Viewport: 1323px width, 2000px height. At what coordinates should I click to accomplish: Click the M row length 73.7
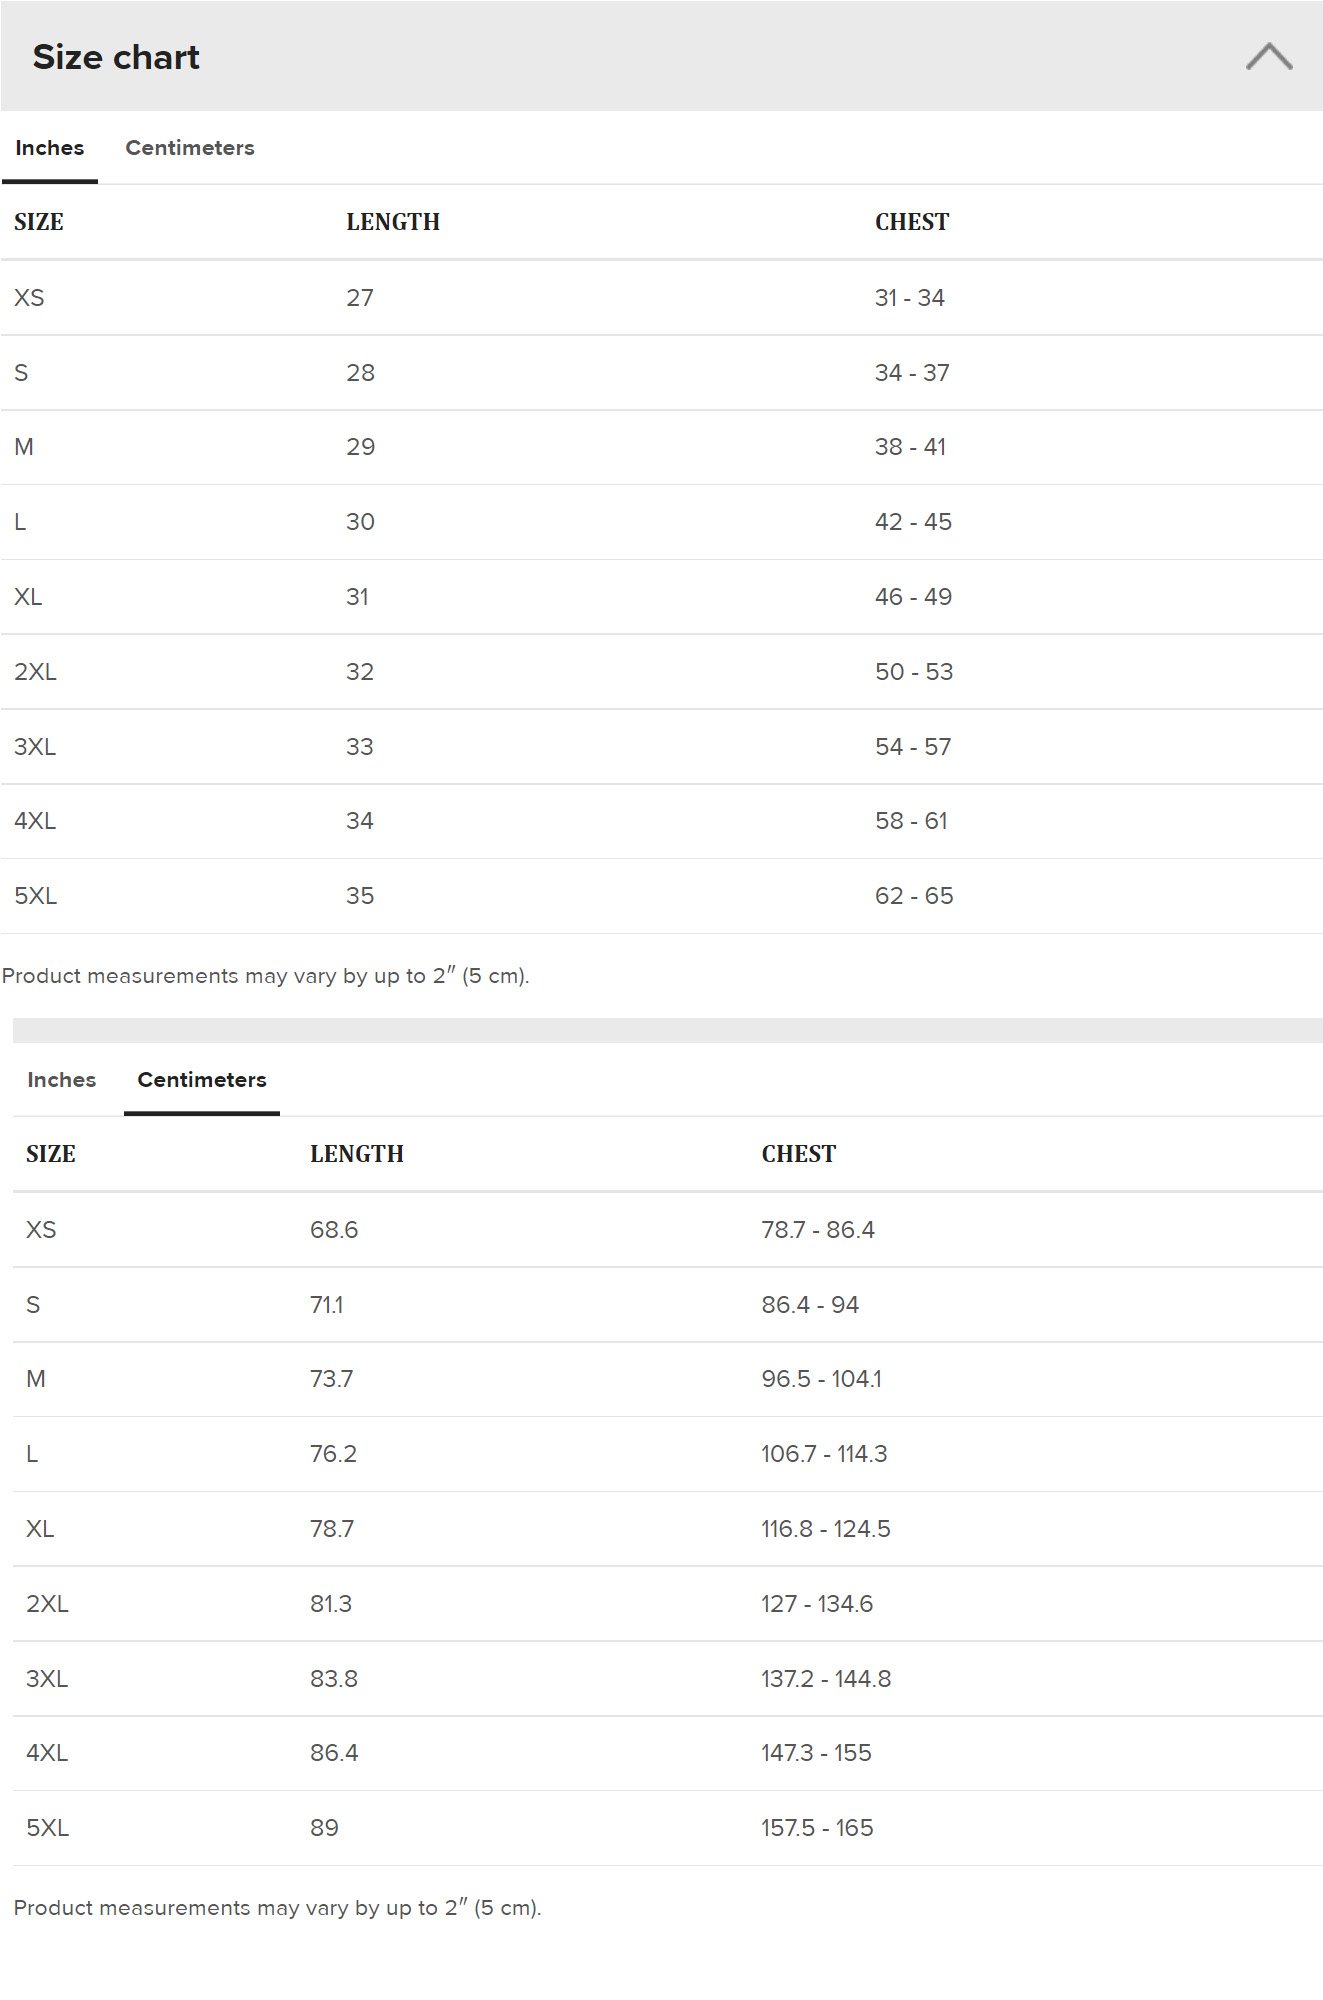[x=331, y=1379]
